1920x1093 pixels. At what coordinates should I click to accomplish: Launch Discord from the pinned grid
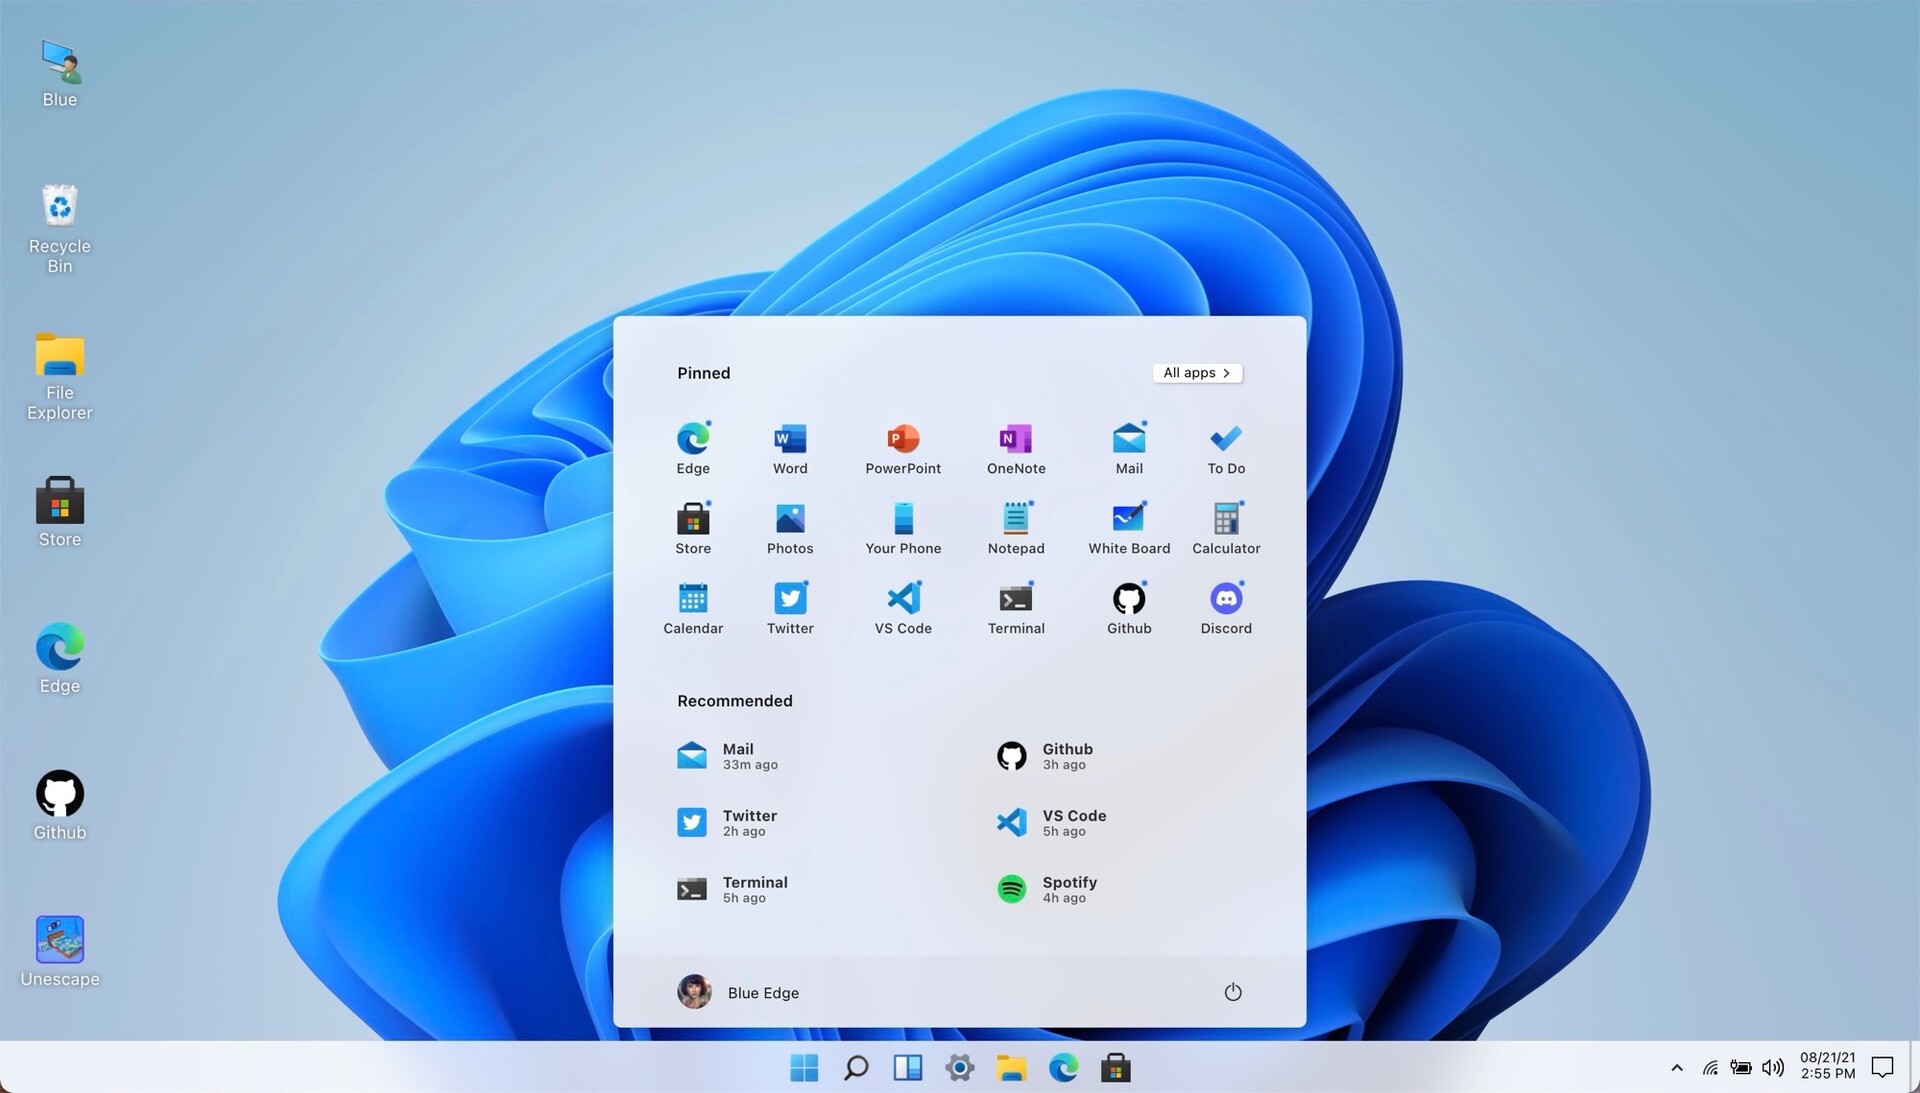pos(1226,607)
